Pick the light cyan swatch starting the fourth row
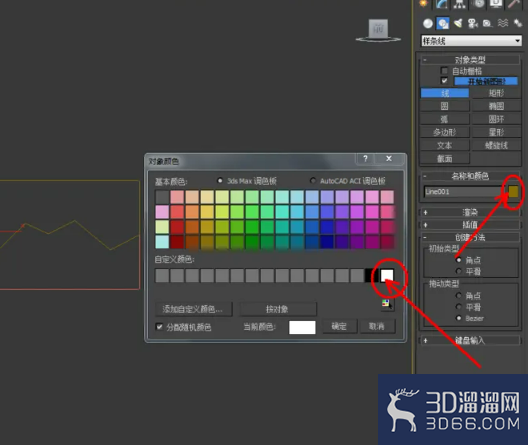Viewport: 528px width, 445px height. tap(162, 242)
